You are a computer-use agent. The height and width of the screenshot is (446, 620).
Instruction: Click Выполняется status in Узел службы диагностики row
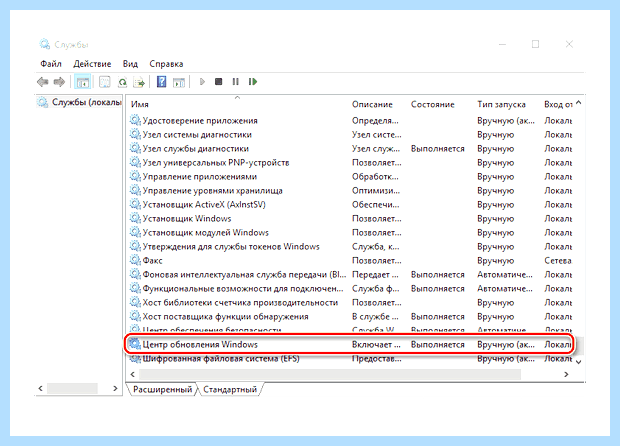pos(437,149)
